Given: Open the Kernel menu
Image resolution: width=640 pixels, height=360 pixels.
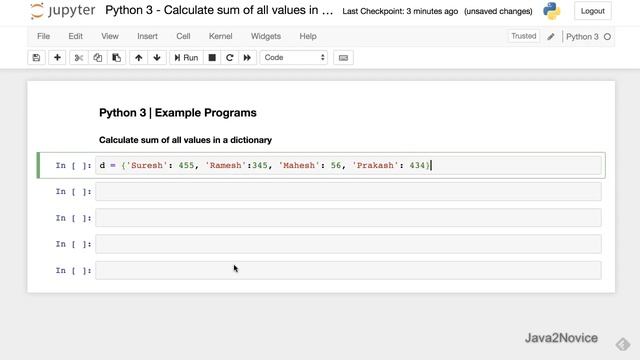Looking at the screenshot, I should pos(220,36).
